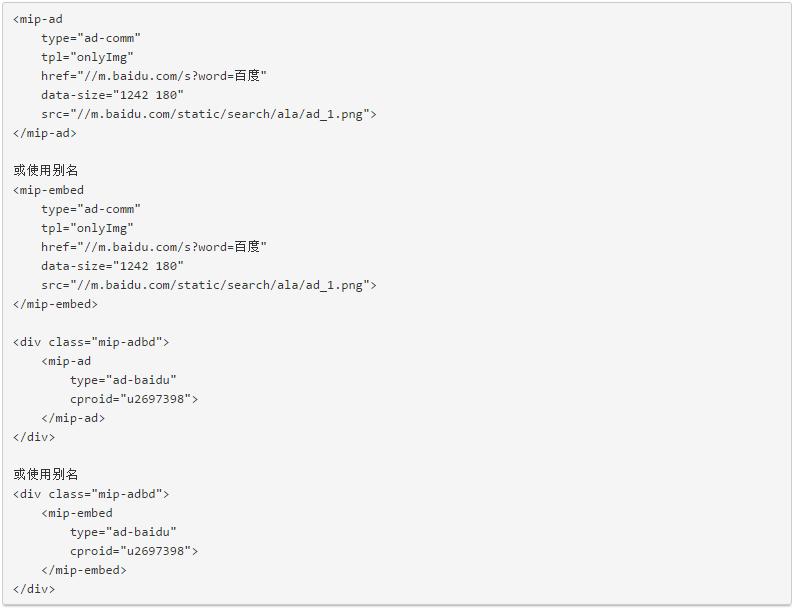Click type="ad-comm" inside the mip-embed block

91,209
